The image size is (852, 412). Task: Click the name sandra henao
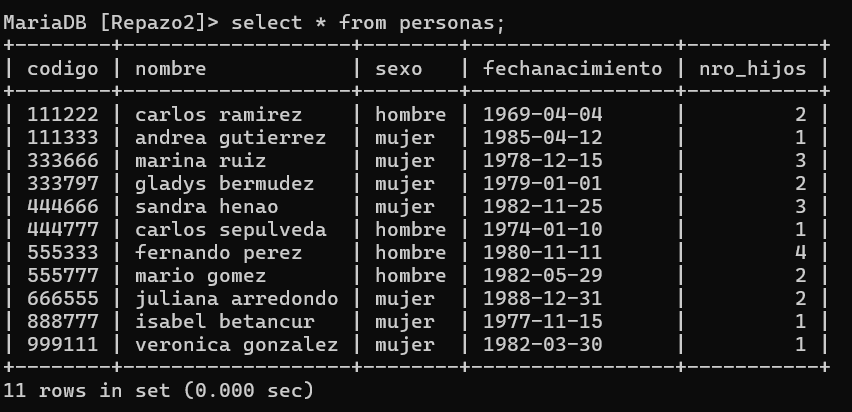coord(206,207)
